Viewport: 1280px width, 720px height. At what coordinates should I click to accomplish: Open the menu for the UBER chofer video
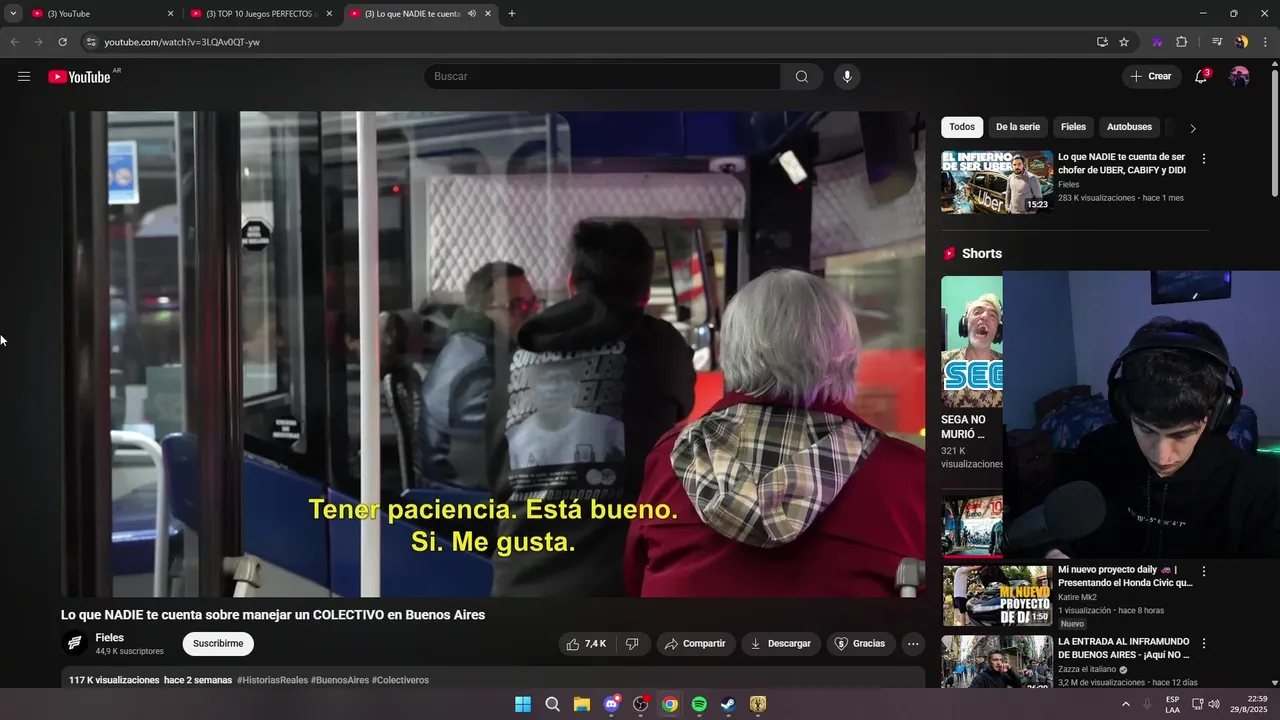[1204, 159]
